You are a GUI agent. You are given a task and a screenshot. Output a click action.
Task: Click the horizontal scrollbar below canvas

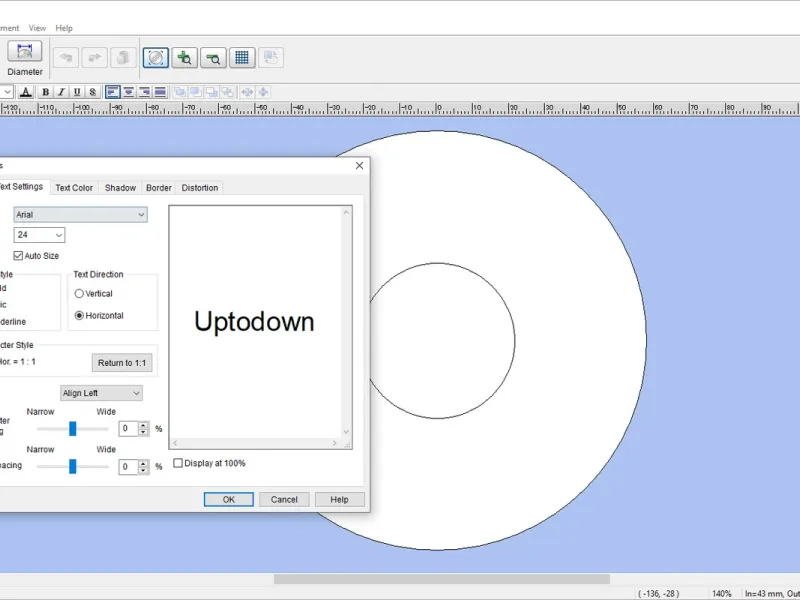pyautogui.click(x=442, y=579)
